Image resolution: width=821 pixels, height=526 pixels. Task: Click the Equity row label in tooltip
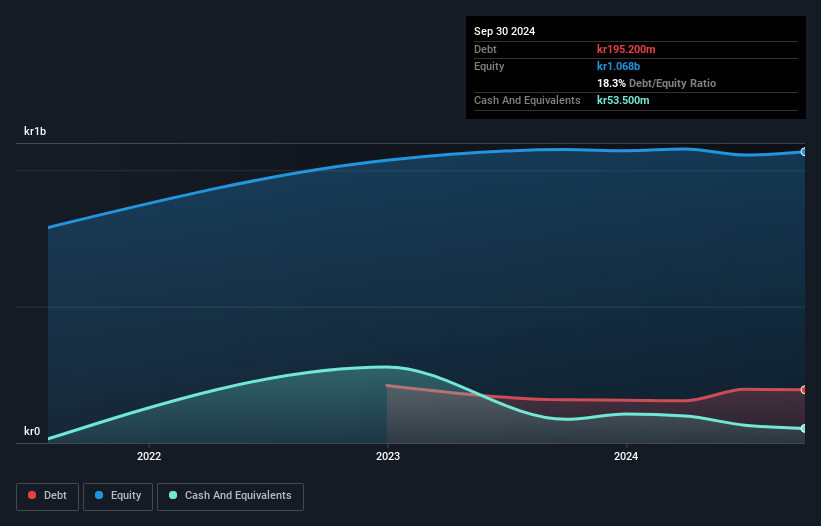coord(489,66)
